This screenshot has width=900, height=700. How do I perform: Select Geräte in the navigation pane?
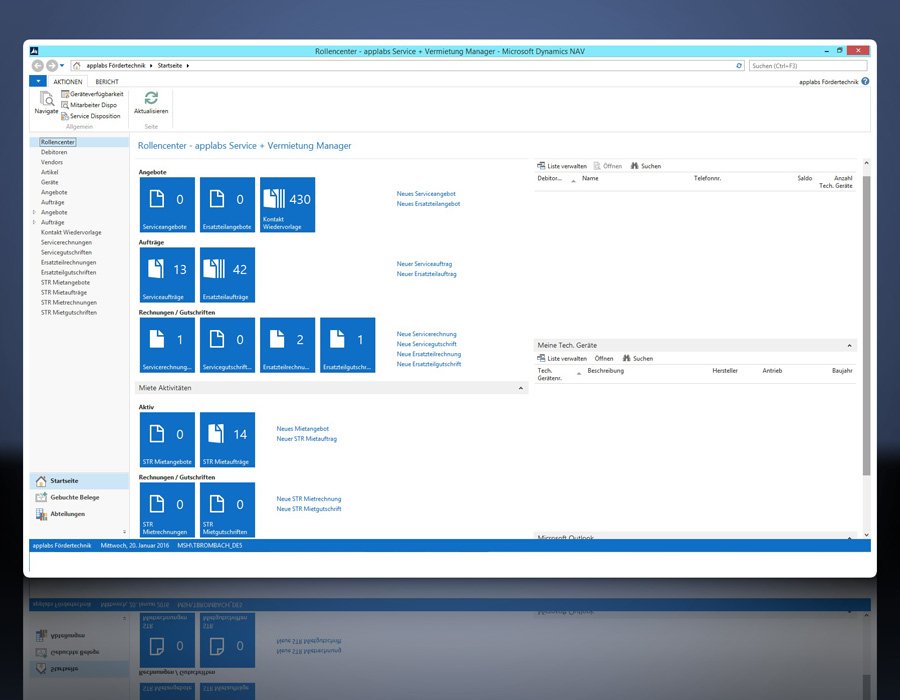click(x=49, y=182)
